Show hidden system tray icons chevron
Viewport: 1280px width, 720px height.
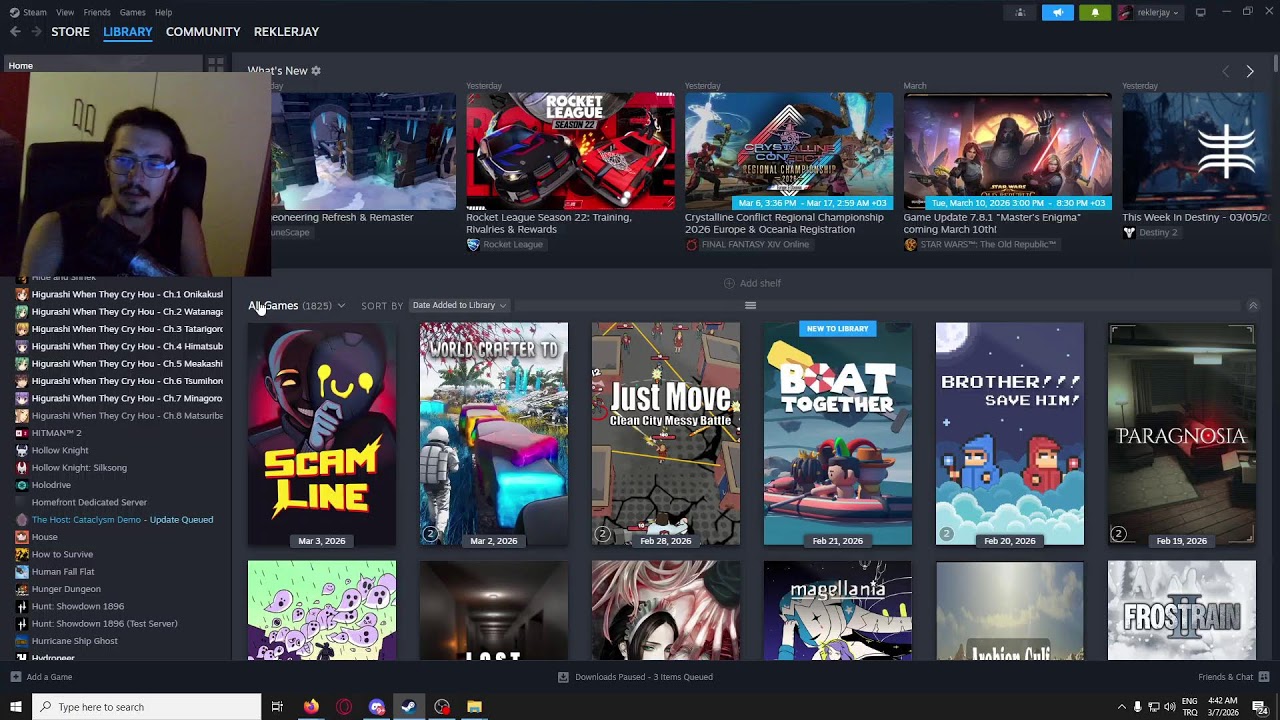pyautogui.click(x=1121, y=707)
